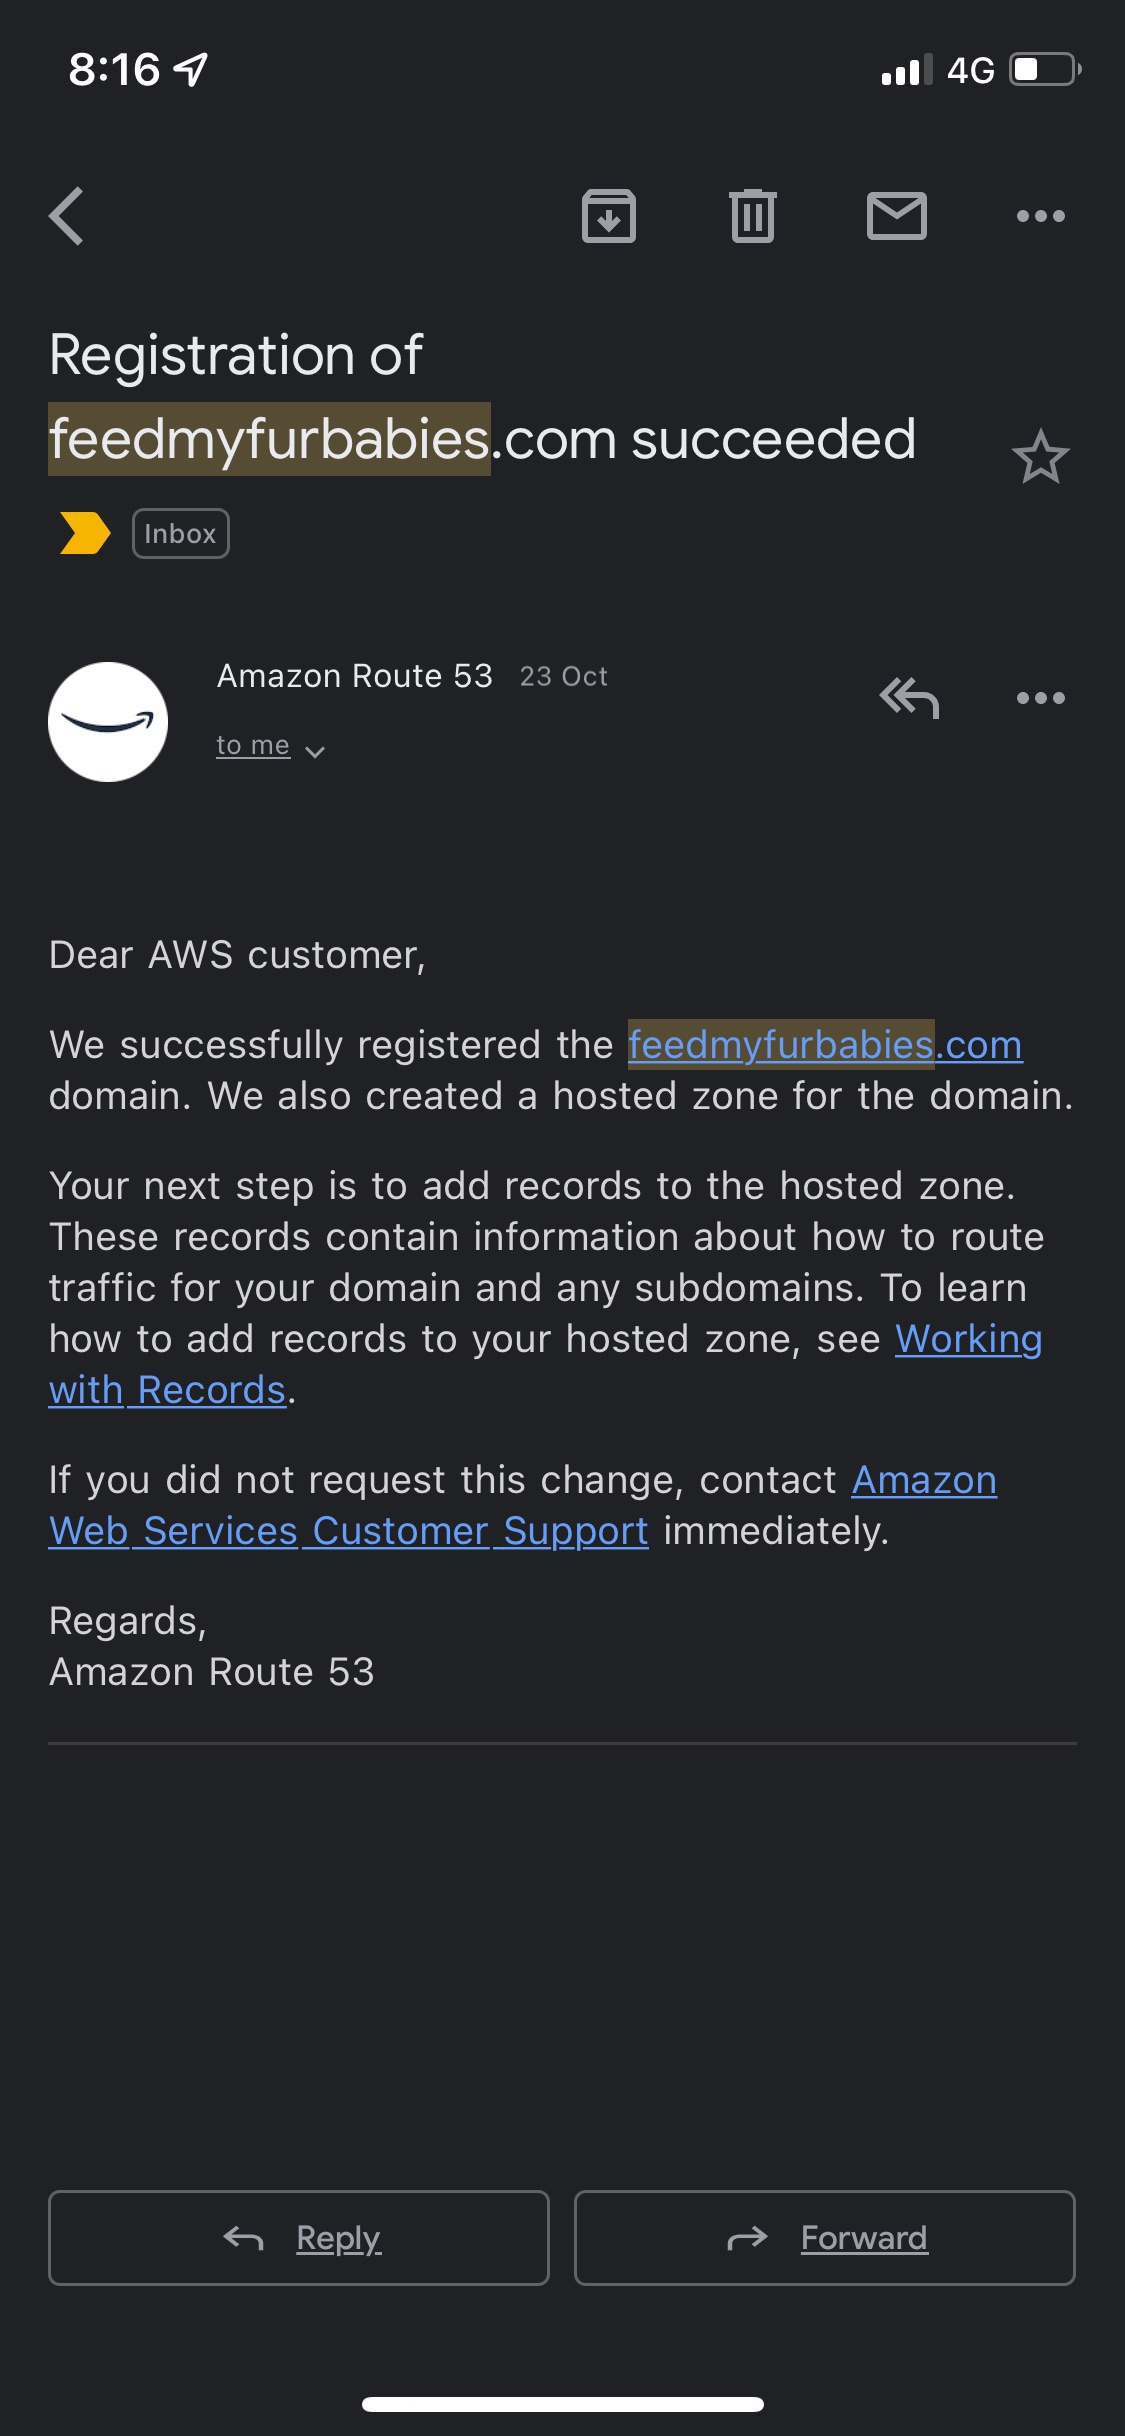Tap the location arrow in the status bar
Viewport: 1125px width, 2436px height.
tap(191, 69)
